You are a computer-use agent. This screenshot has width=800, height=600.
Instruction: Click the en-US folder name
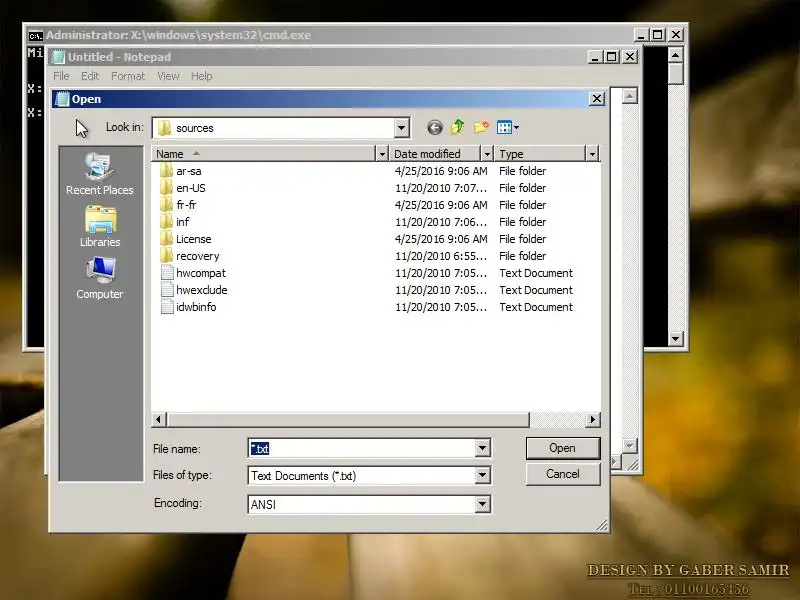(191, 188)
